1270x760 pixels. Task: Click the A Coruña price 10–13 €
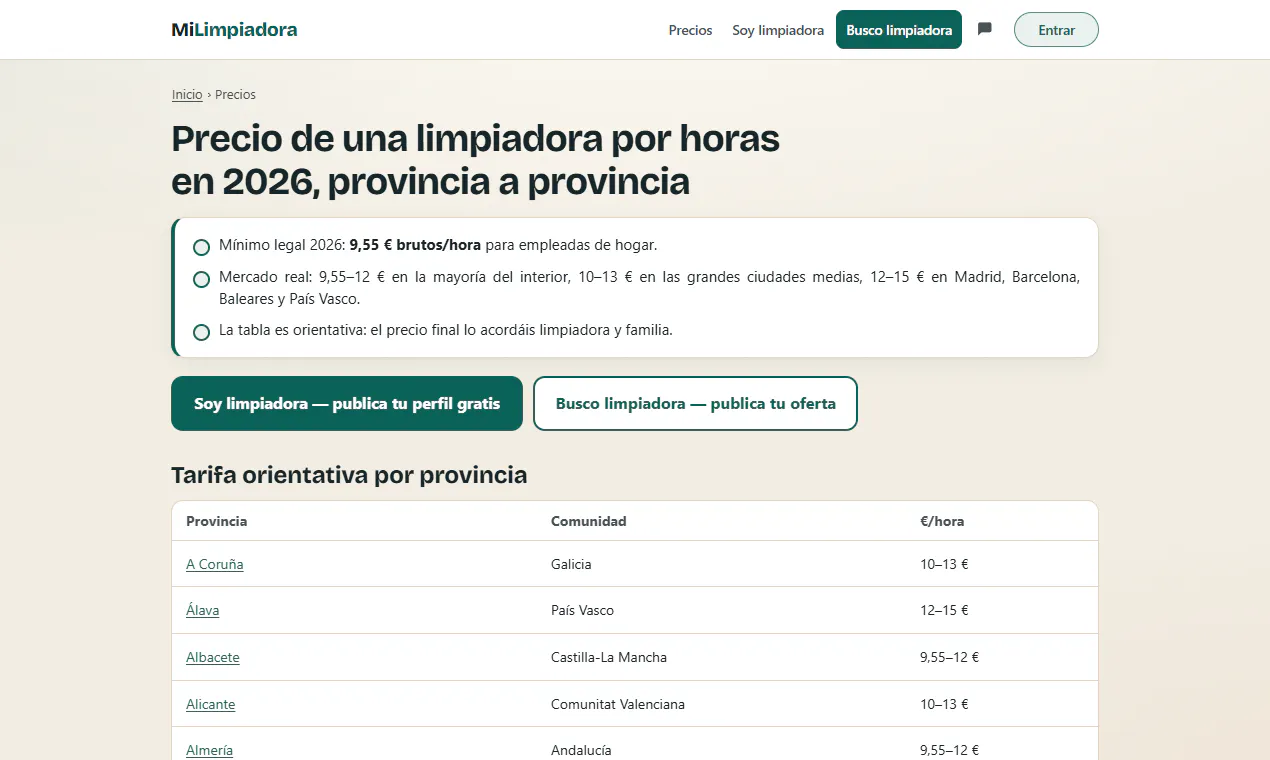pyautogui.click(x=944, y=564)
